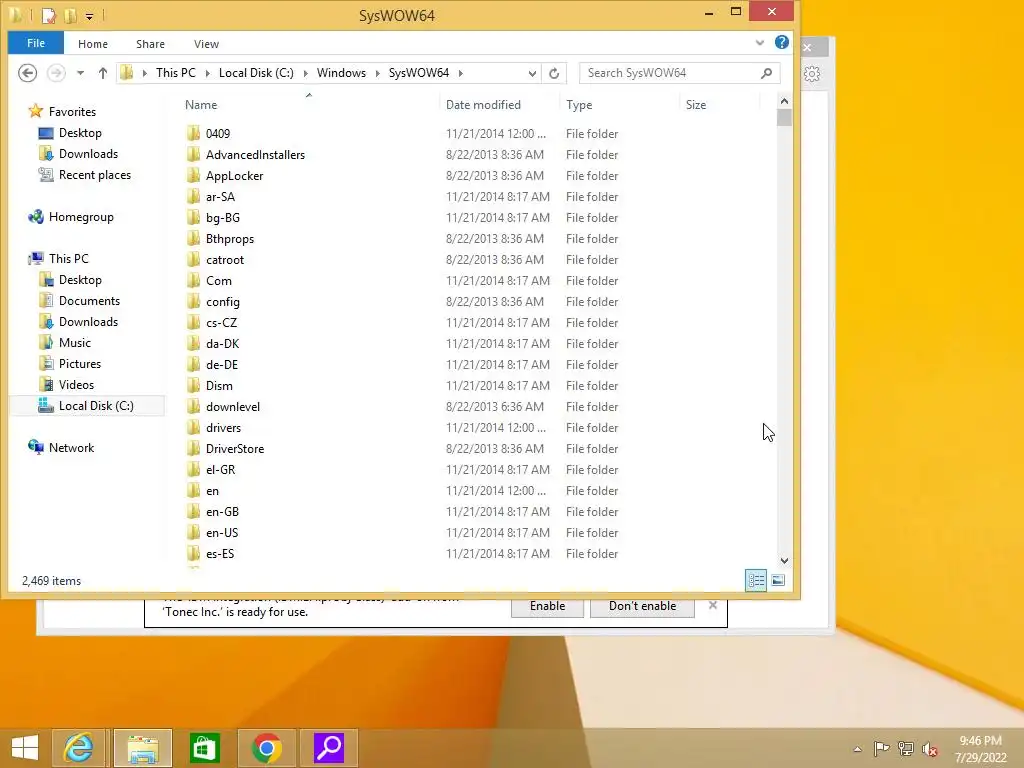The width and height of the screenshot is (1024, 768).
Task: Expand breadcrumb arrow after SysWOW64
Action: 460,73
